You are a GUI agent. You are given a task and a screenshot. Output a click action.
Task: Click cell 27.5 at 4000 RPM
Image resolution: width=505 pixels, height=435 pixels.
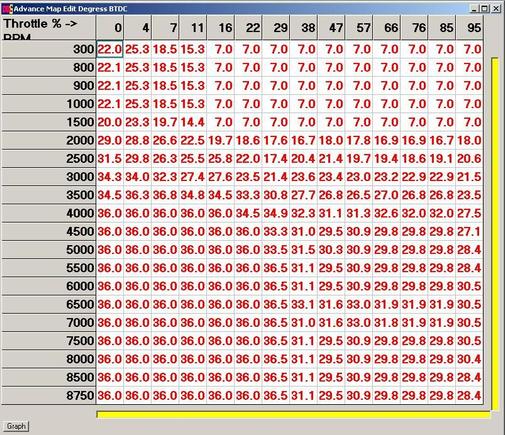point(469,213)
